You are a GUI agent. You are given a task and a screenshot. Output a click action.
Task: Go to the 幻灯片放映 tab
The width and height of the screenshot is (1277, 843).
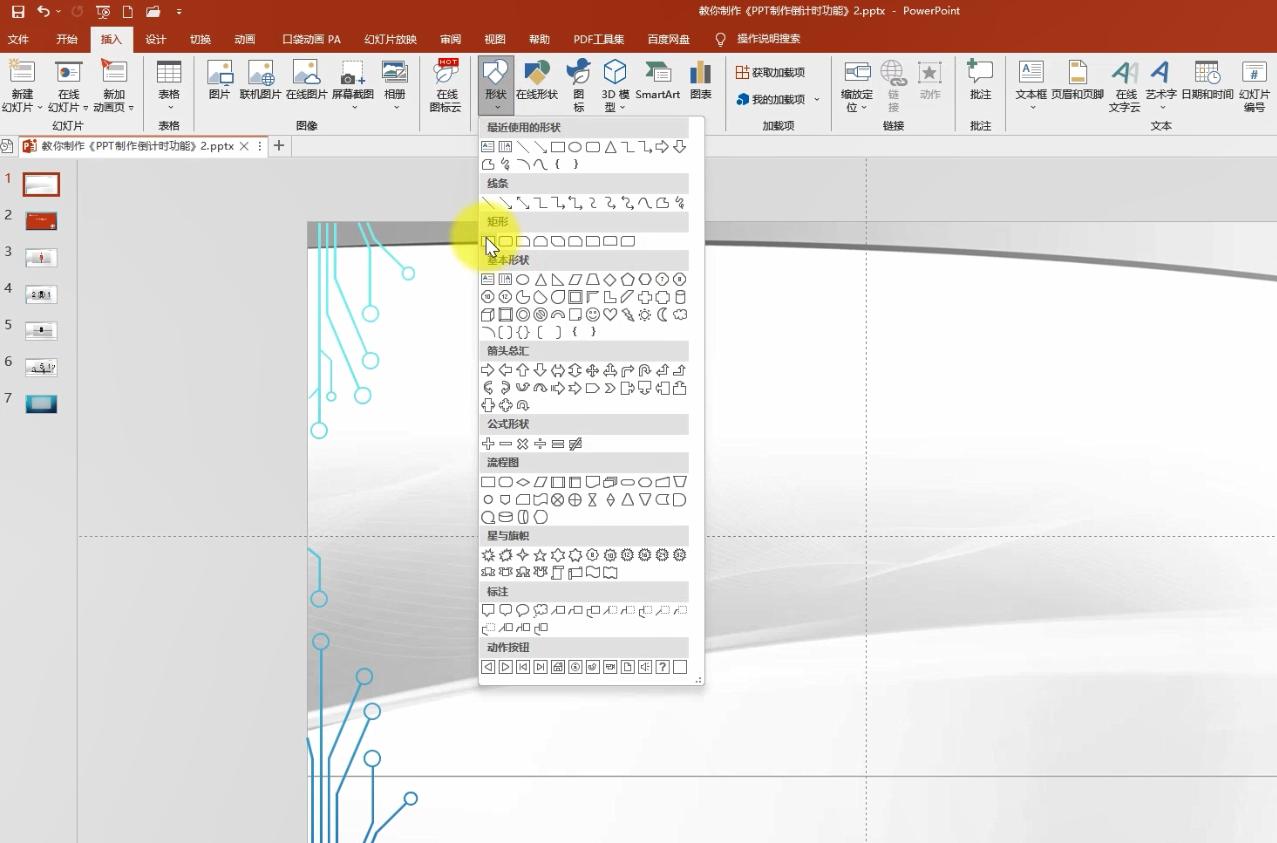(x=390, y=39)
